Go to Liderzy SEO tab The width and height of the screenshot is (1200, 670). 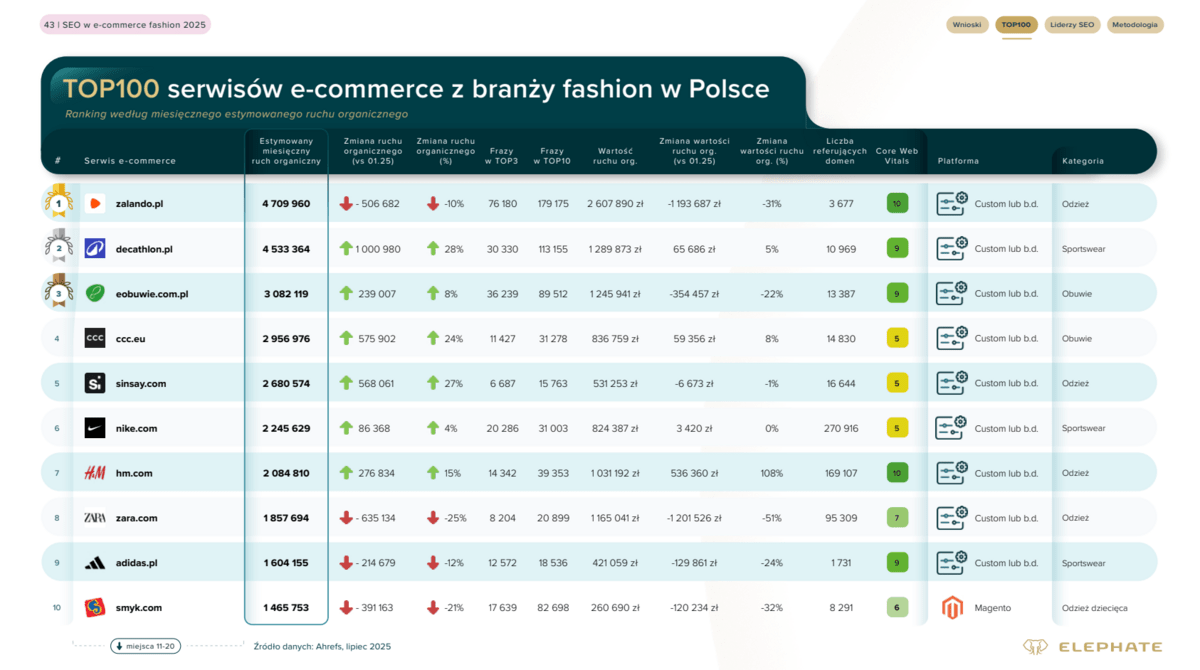pyautogui.click(x=1072, y=25)
